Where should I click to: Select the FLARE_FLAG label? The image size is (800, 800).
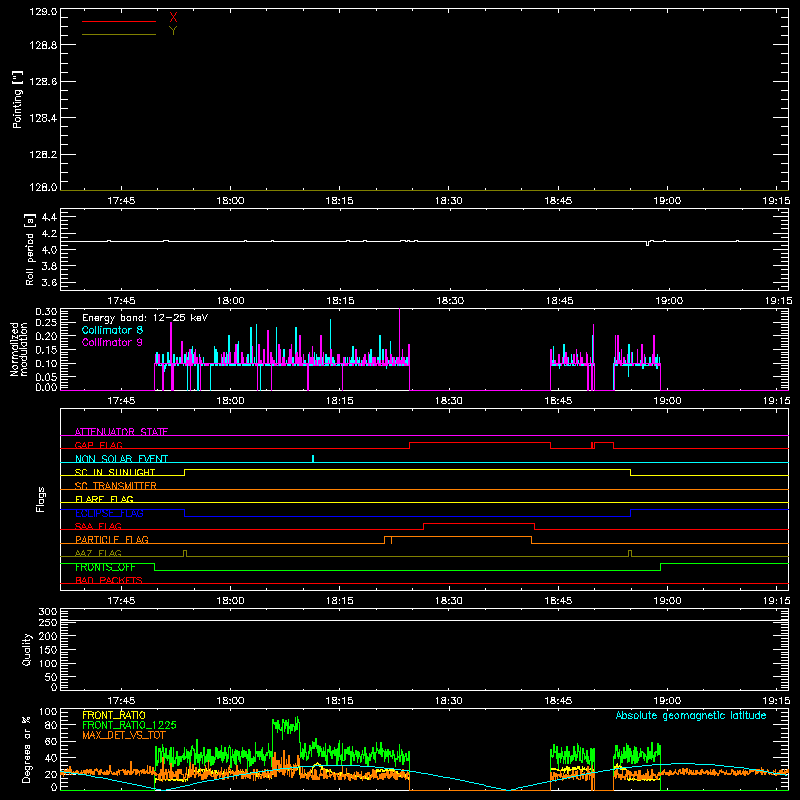point(104,499)
